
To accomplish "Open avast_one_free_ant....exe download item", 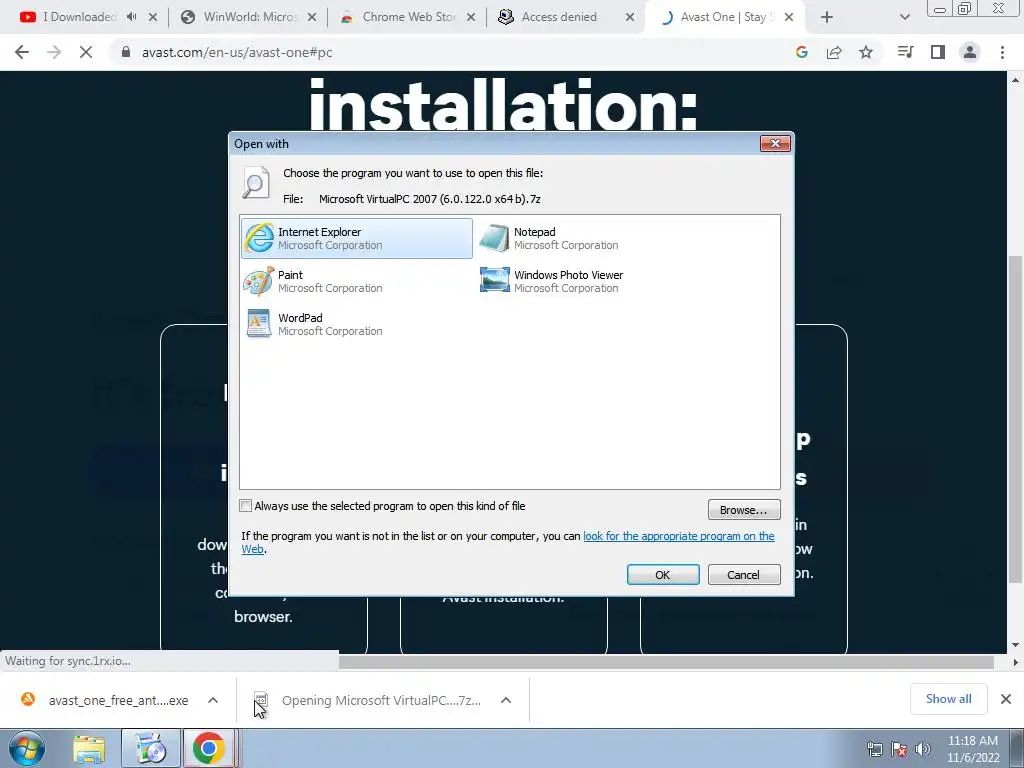I will [x=104, y=700].
